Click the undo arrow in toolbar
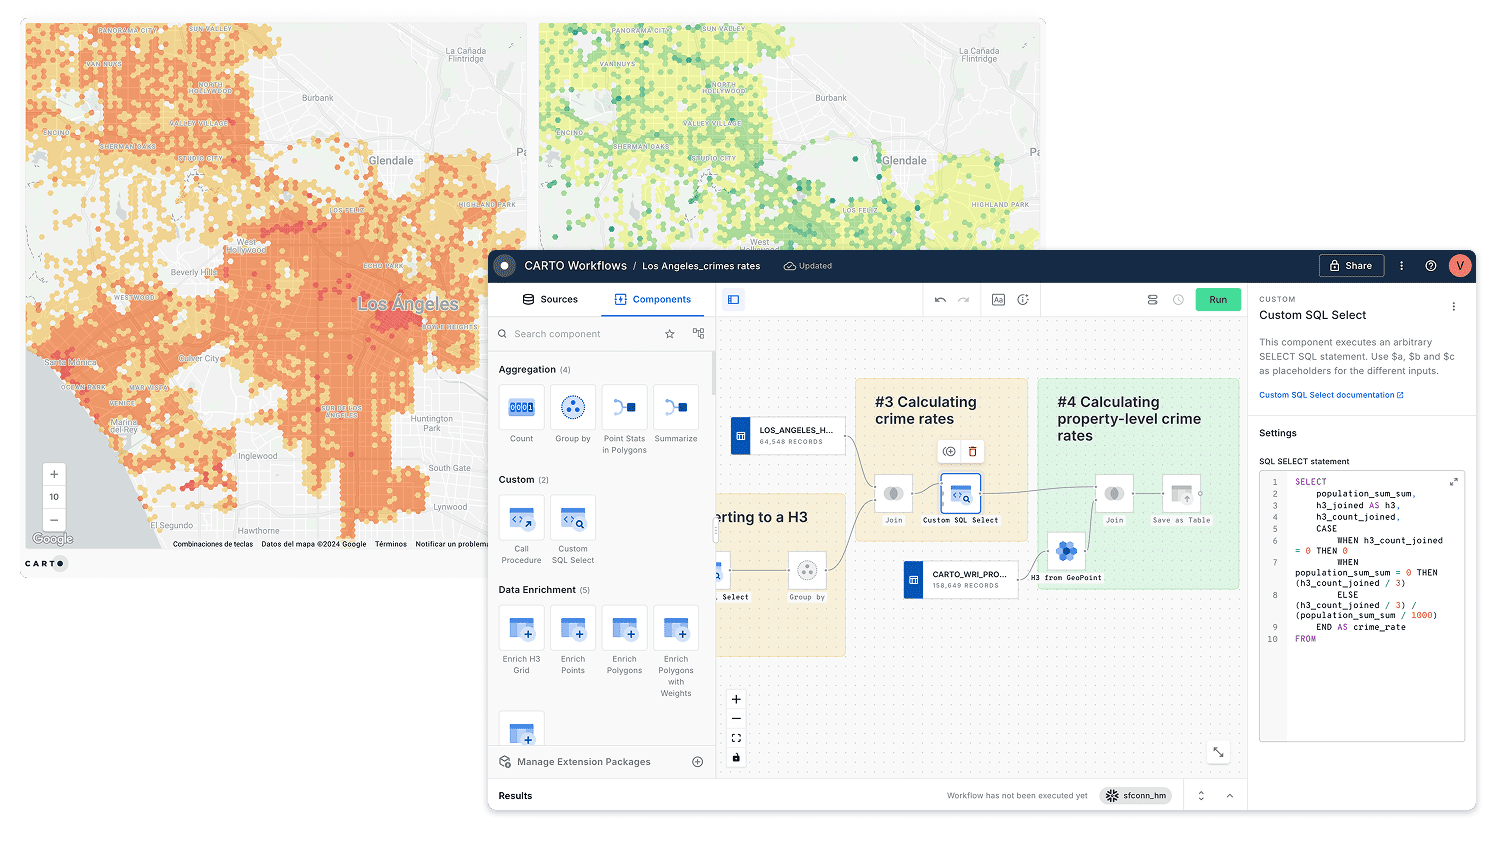 pos(940,300)
